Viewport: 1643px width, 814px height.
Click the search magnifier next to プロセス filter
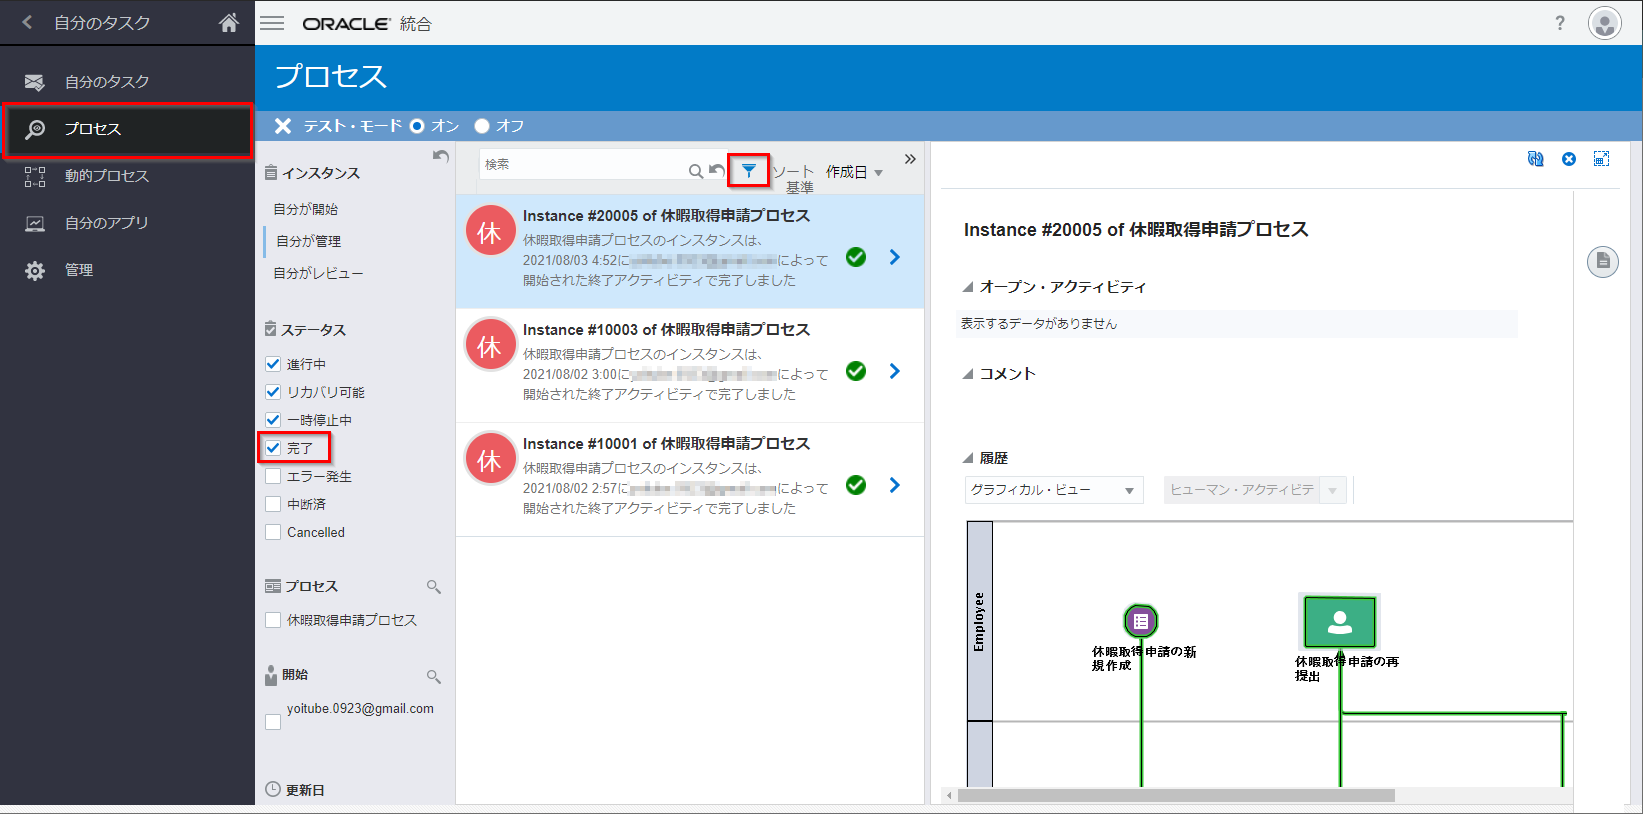coord(433,587)
